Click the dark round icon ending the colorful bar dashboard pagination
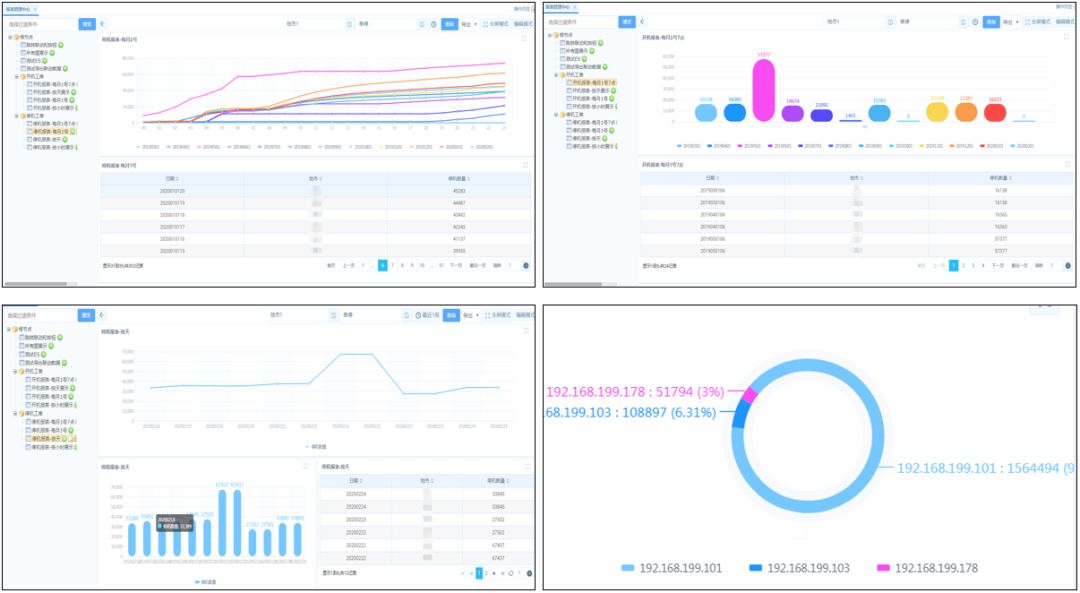This screenshot has width=1080, height=593. [x=1068, y=265]
